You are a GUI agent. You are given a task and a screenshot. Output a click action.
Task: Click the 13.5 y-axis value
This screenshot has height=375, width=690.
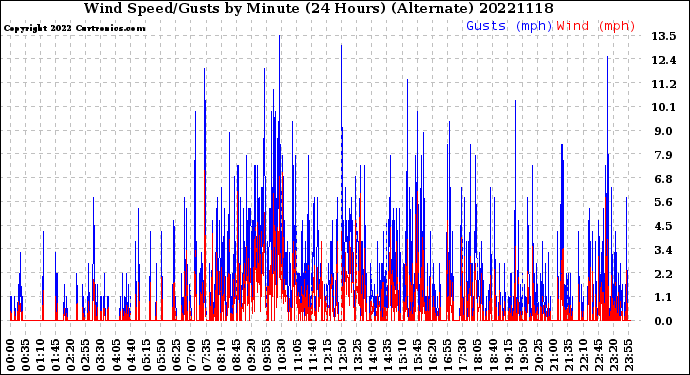pos(664,36)
